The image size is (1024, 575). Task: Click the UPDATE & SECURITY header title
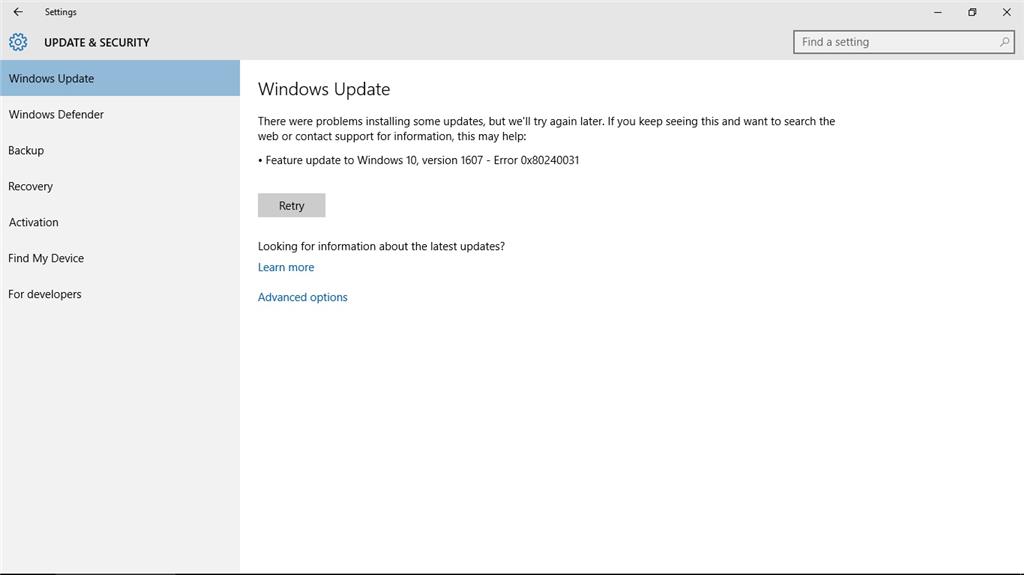97,42
